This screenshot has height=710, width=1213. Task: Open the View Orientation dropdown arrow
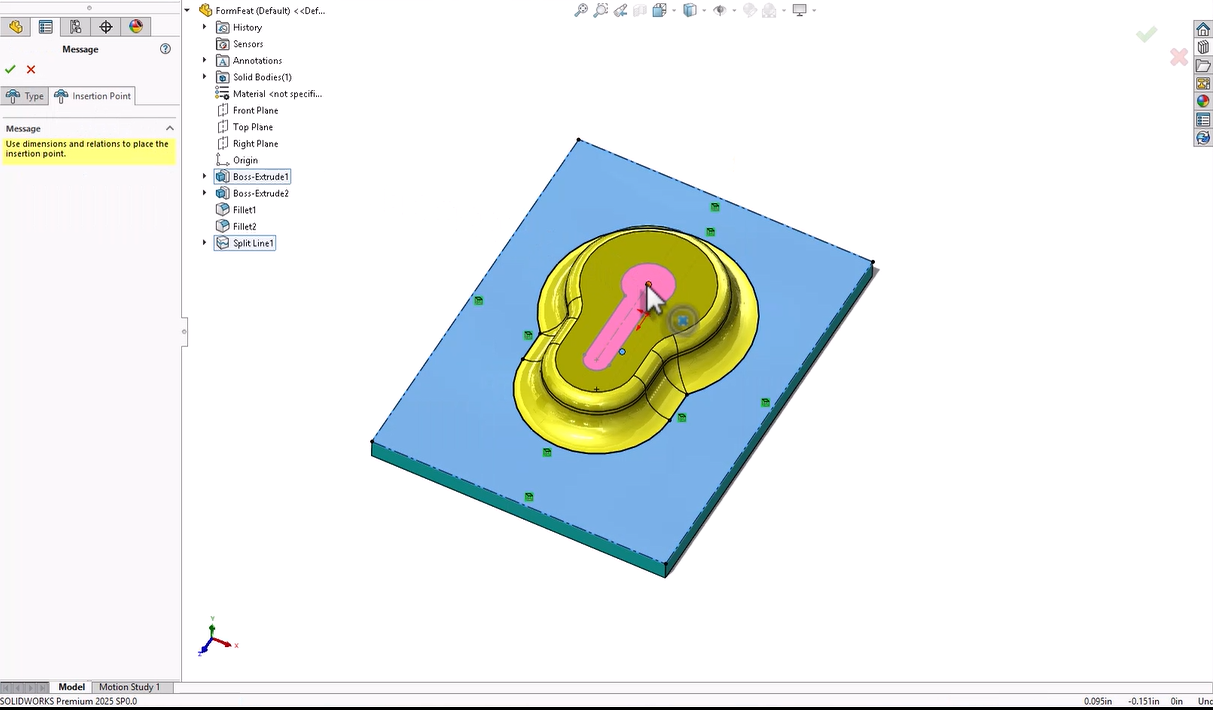point(675,10)
